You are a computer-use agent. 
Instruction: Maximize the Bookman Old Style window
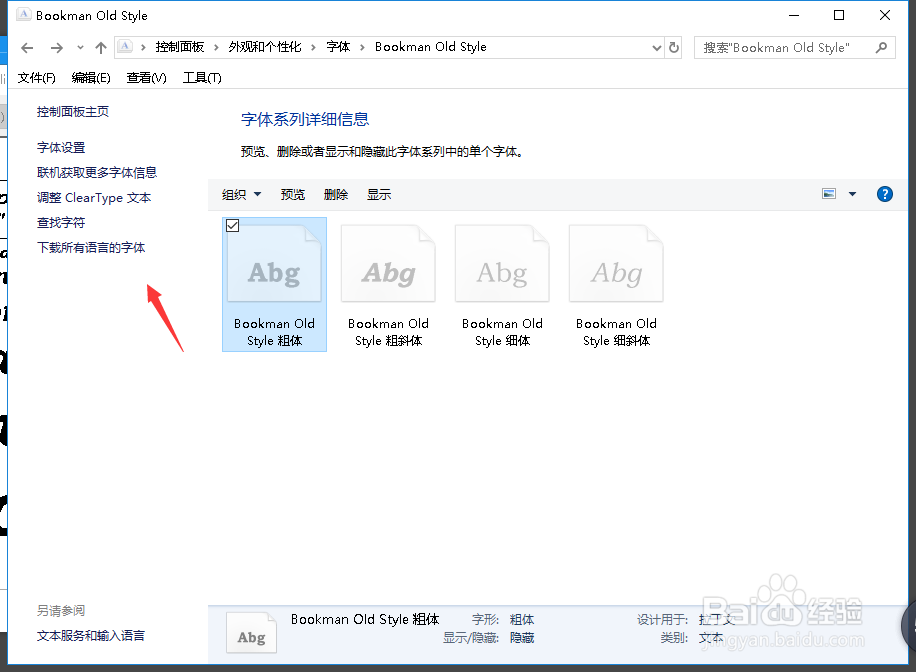(x=839, y=15)
